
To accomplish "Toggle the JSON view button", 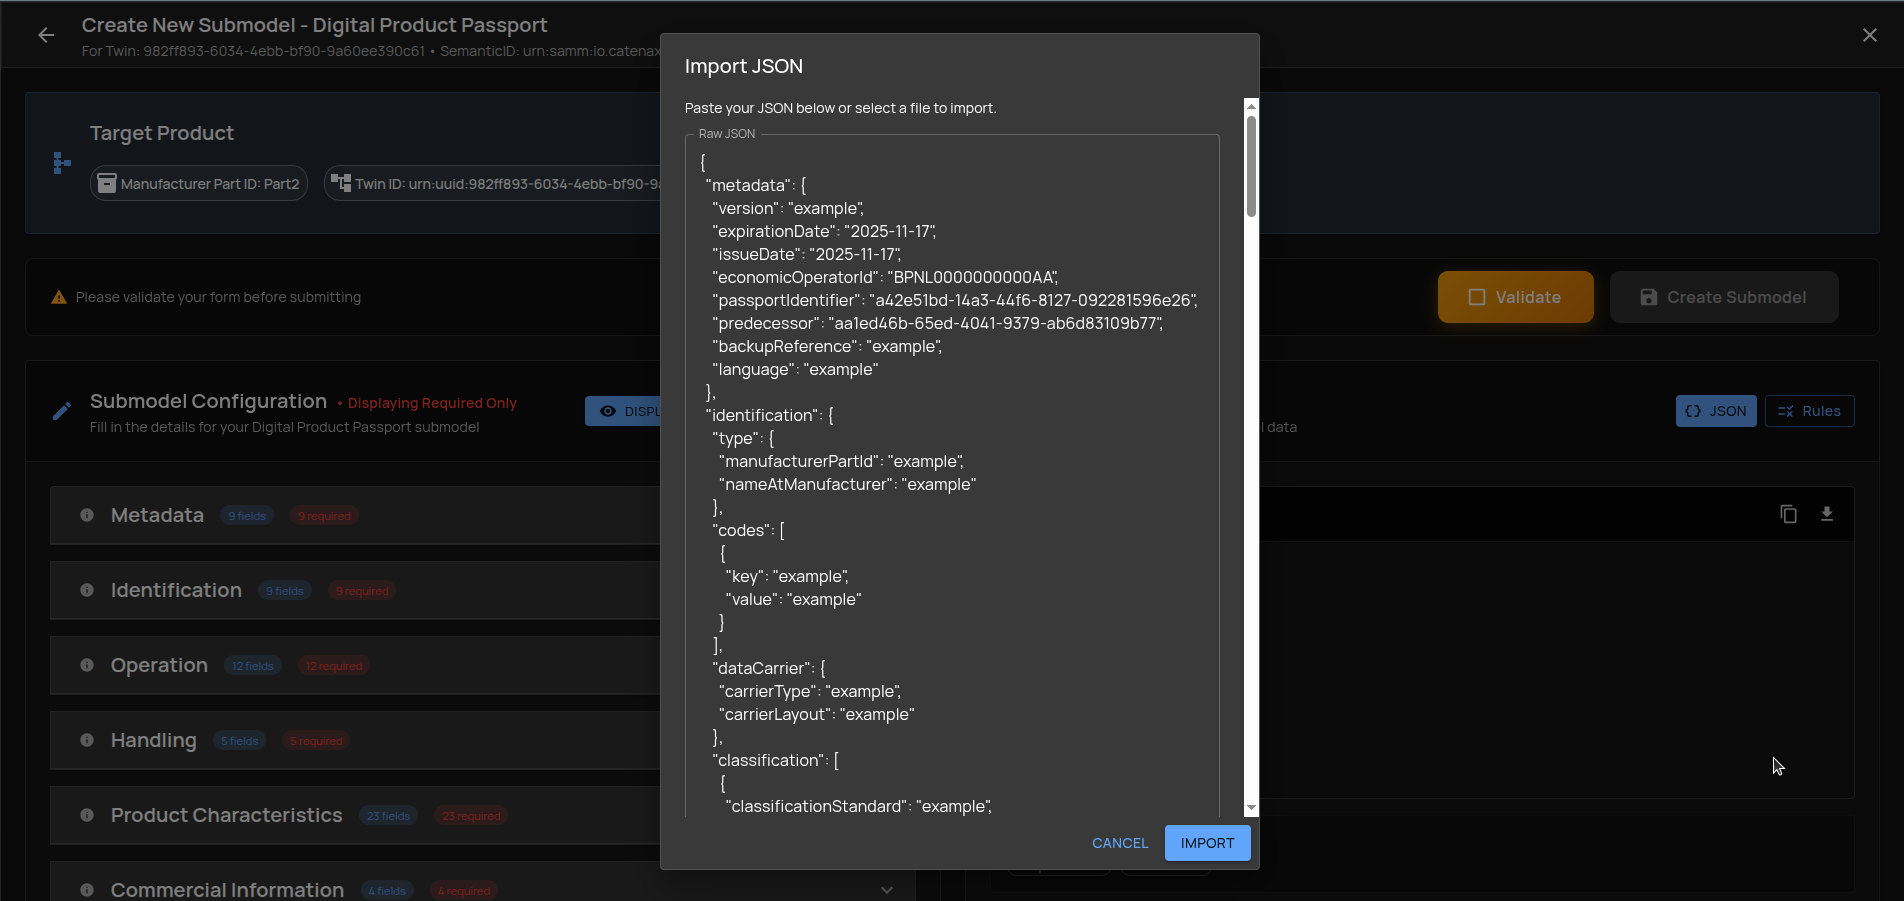I will [1715, 410].
